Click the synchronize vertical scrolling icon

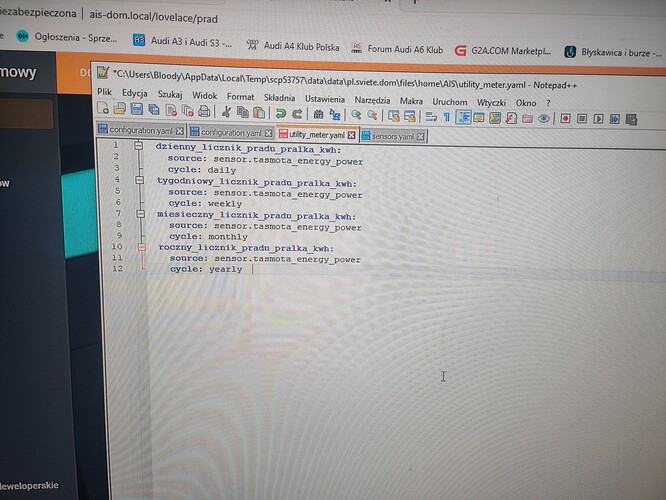click(x=393, y=116)
